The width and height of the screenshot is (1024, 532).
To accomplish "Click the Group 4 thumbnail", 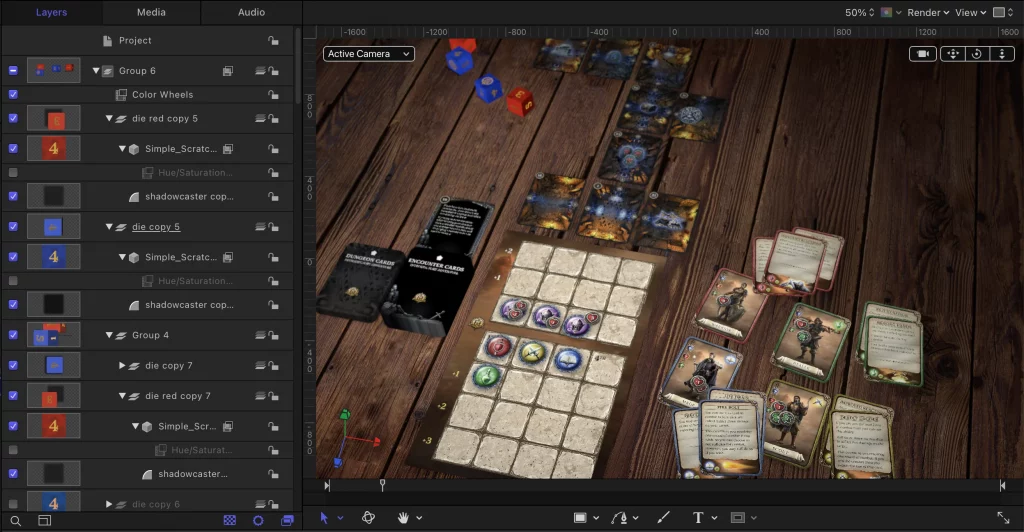I will 54,335.
